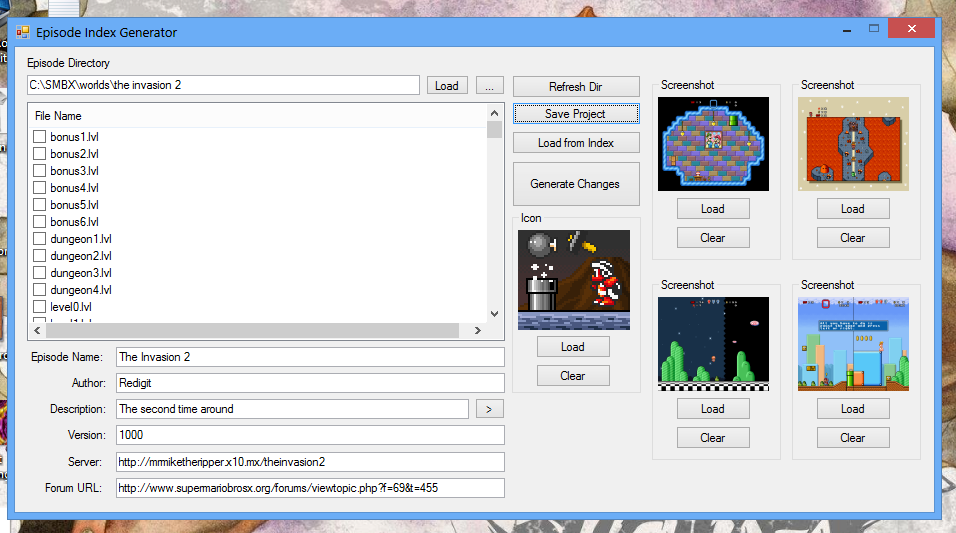Click the night sky level screenshot thumbnail
The height and width of the screenshot is (533, 956).
tap(713, 344)
